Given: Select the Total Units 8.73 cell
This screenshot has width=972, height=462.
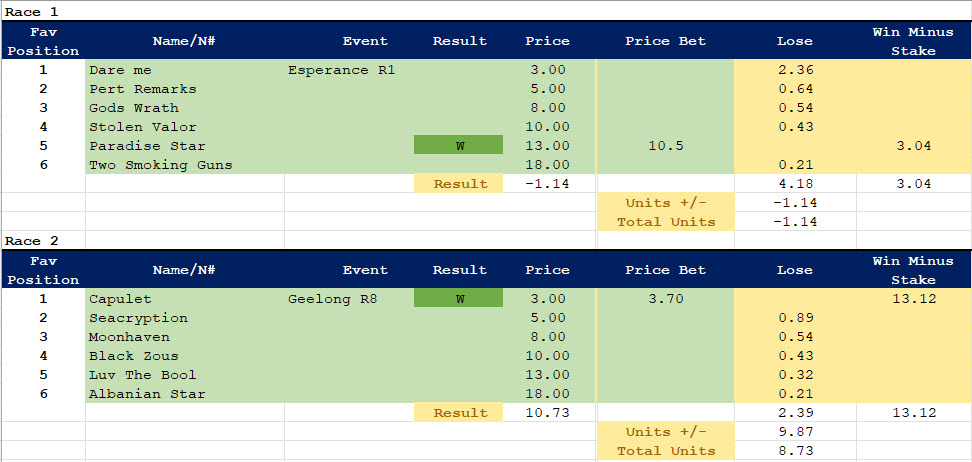Looking at the screenshot, I should (795, 451).
